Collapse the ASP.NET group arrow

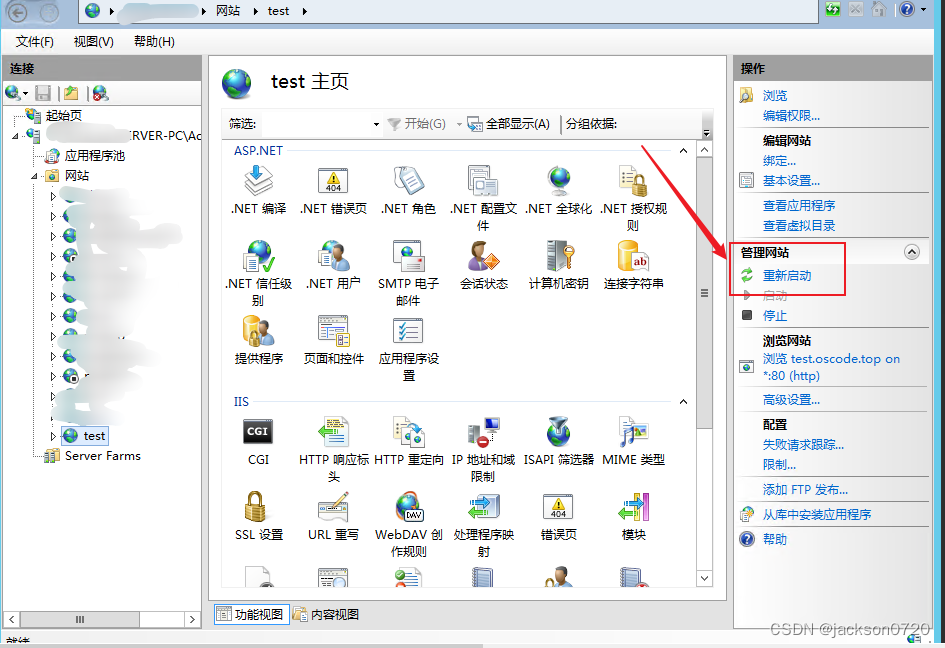(x=684, y=151)
